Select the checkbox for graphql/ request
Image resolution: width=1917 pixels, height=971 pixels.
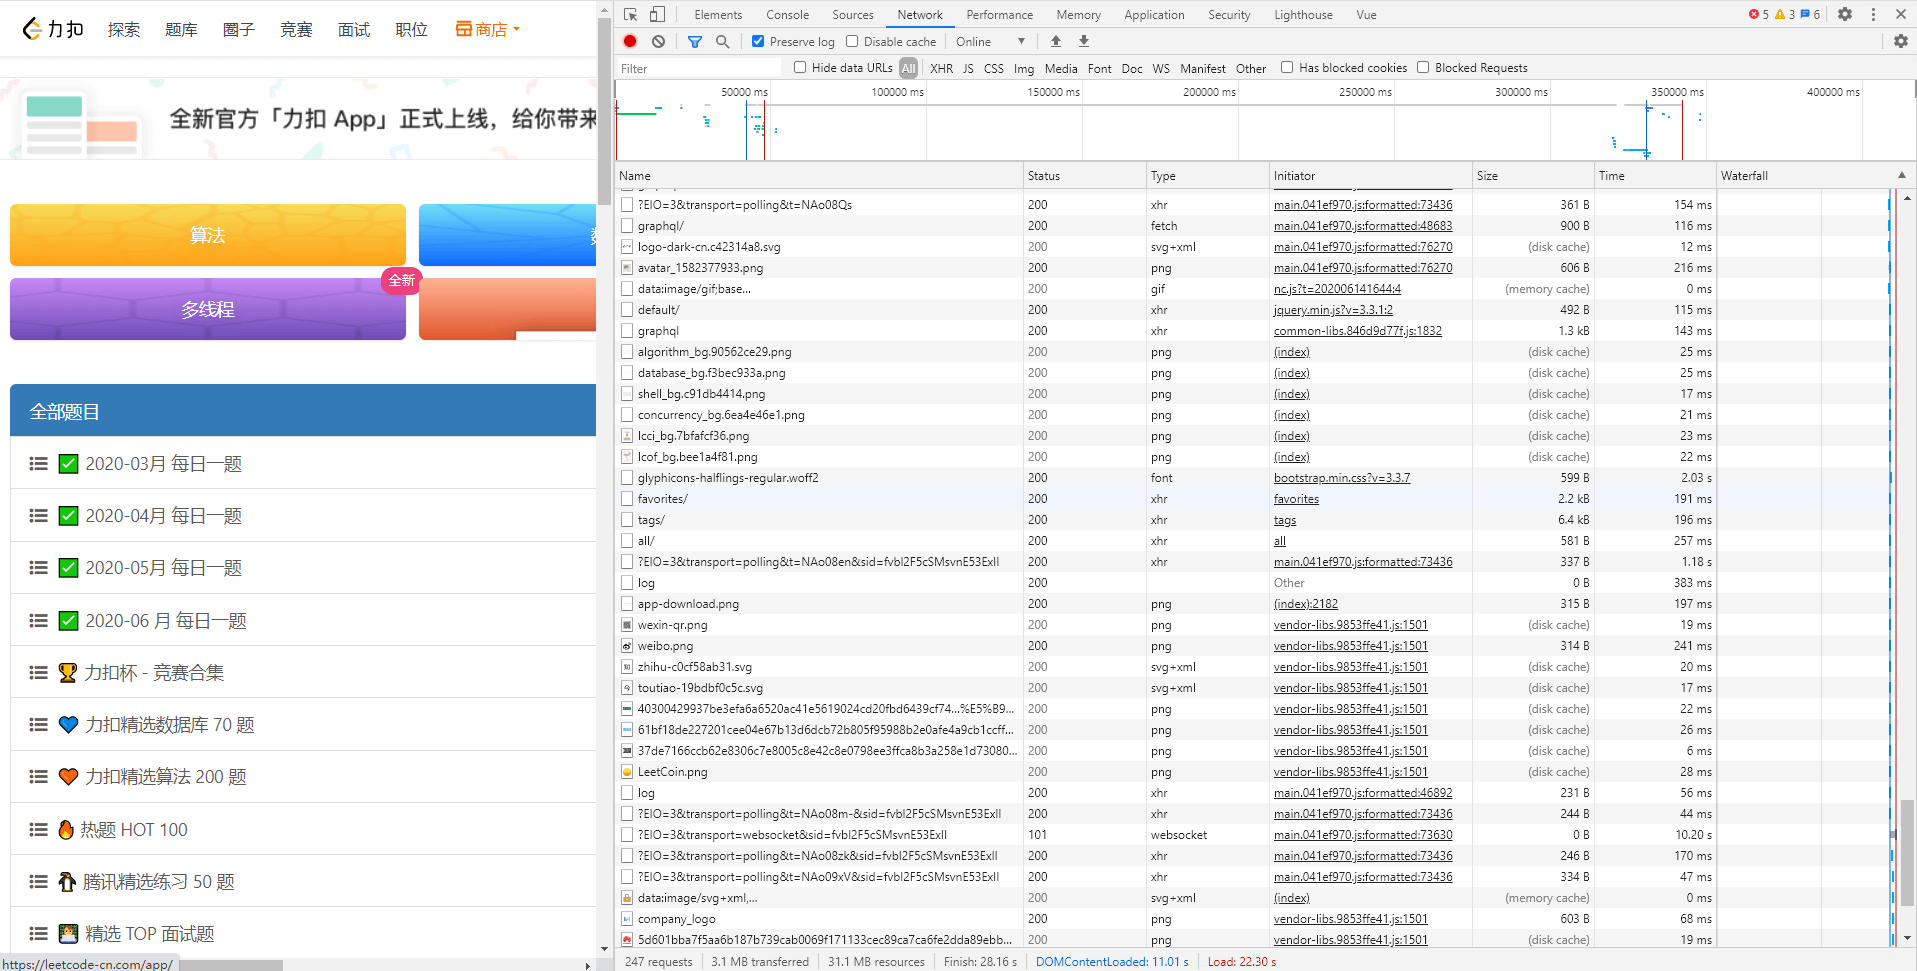coord(627,225)
